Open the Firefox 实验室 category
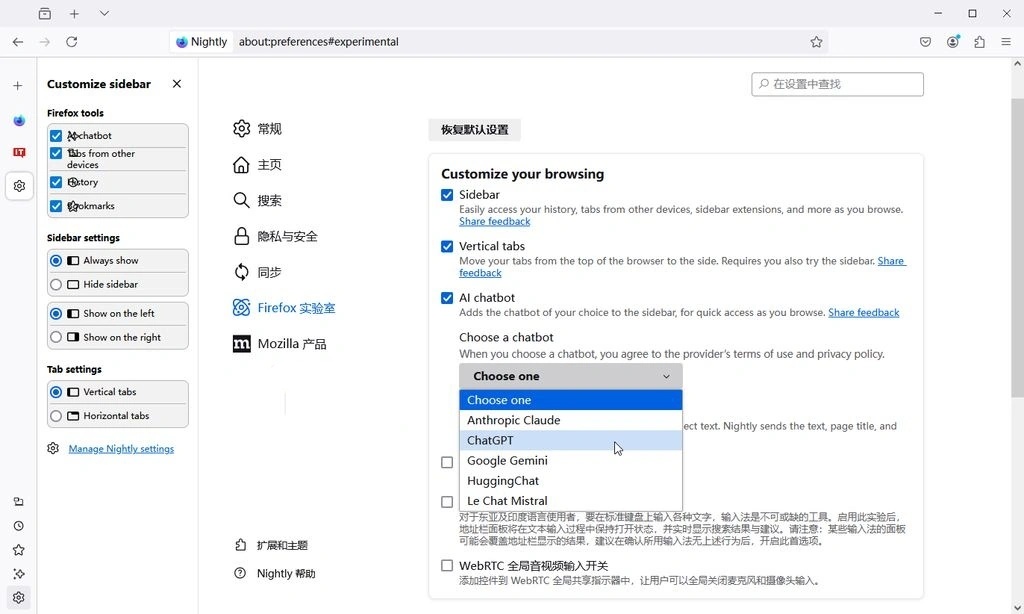Image resolution: width=1024 pixels, height=614 pixels. click(x=284, y=308)
